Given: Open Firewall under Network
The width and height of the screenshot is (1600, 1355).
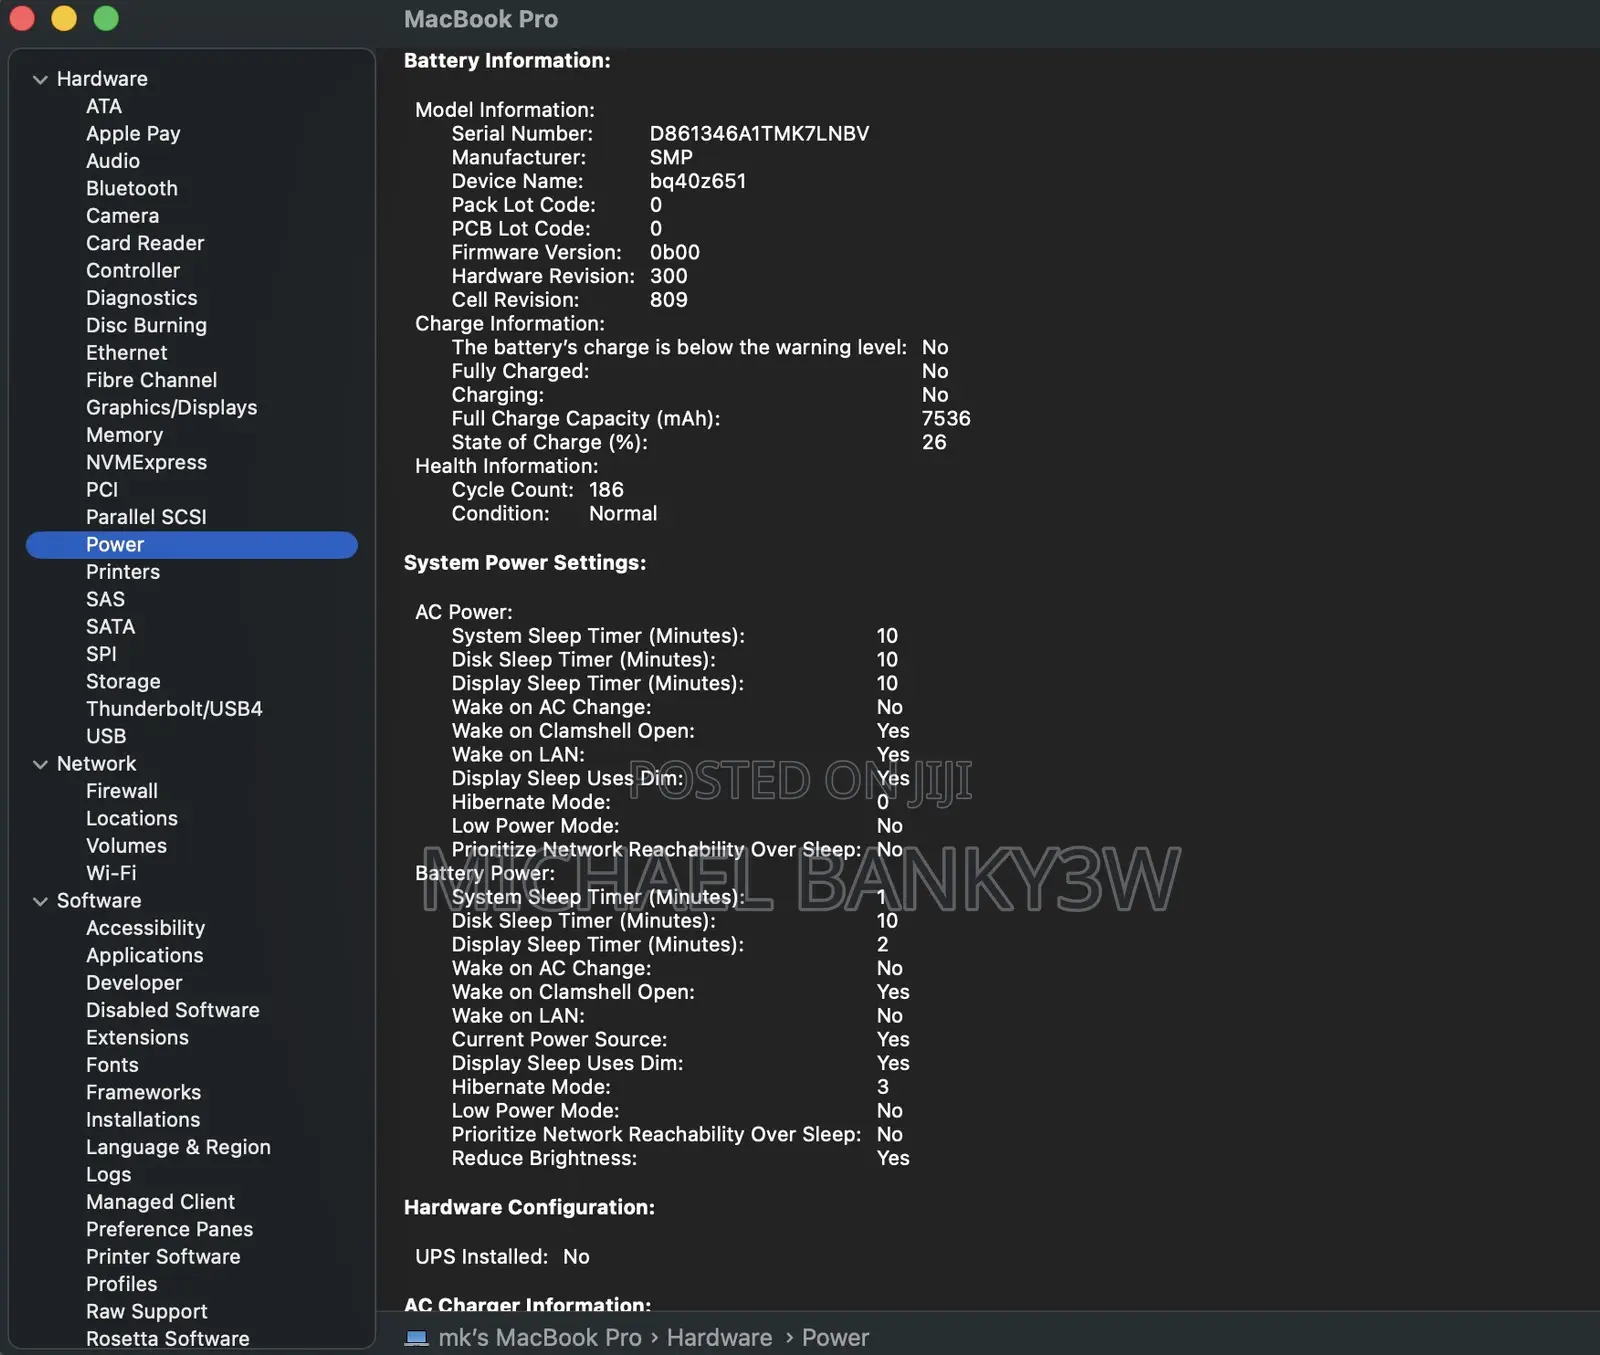Looking at the screenshot, I should 122,791.
